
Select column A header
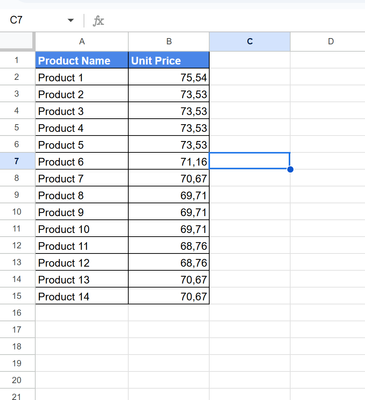click(x=82, y=41)
